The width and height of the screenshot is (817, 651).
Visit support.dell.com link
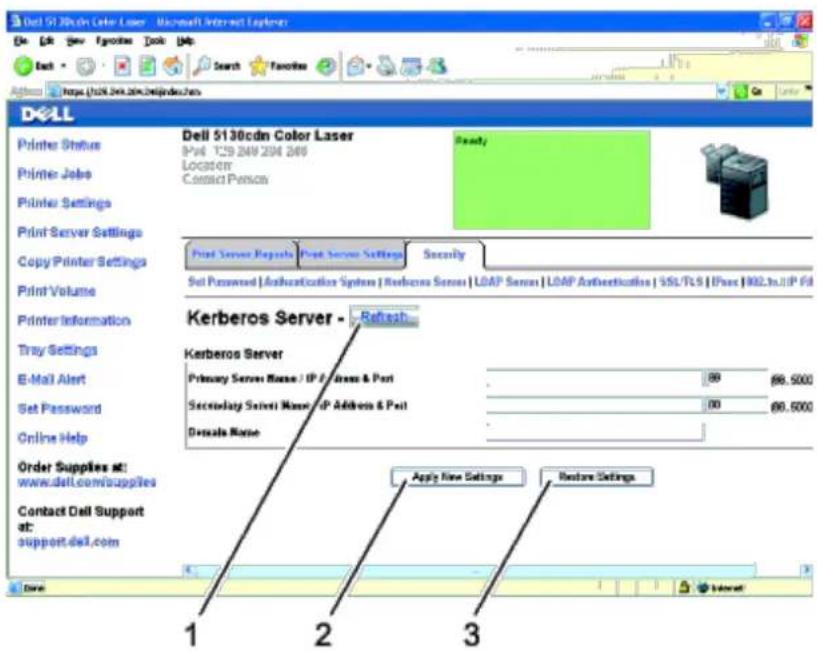[x=68, y=542]
